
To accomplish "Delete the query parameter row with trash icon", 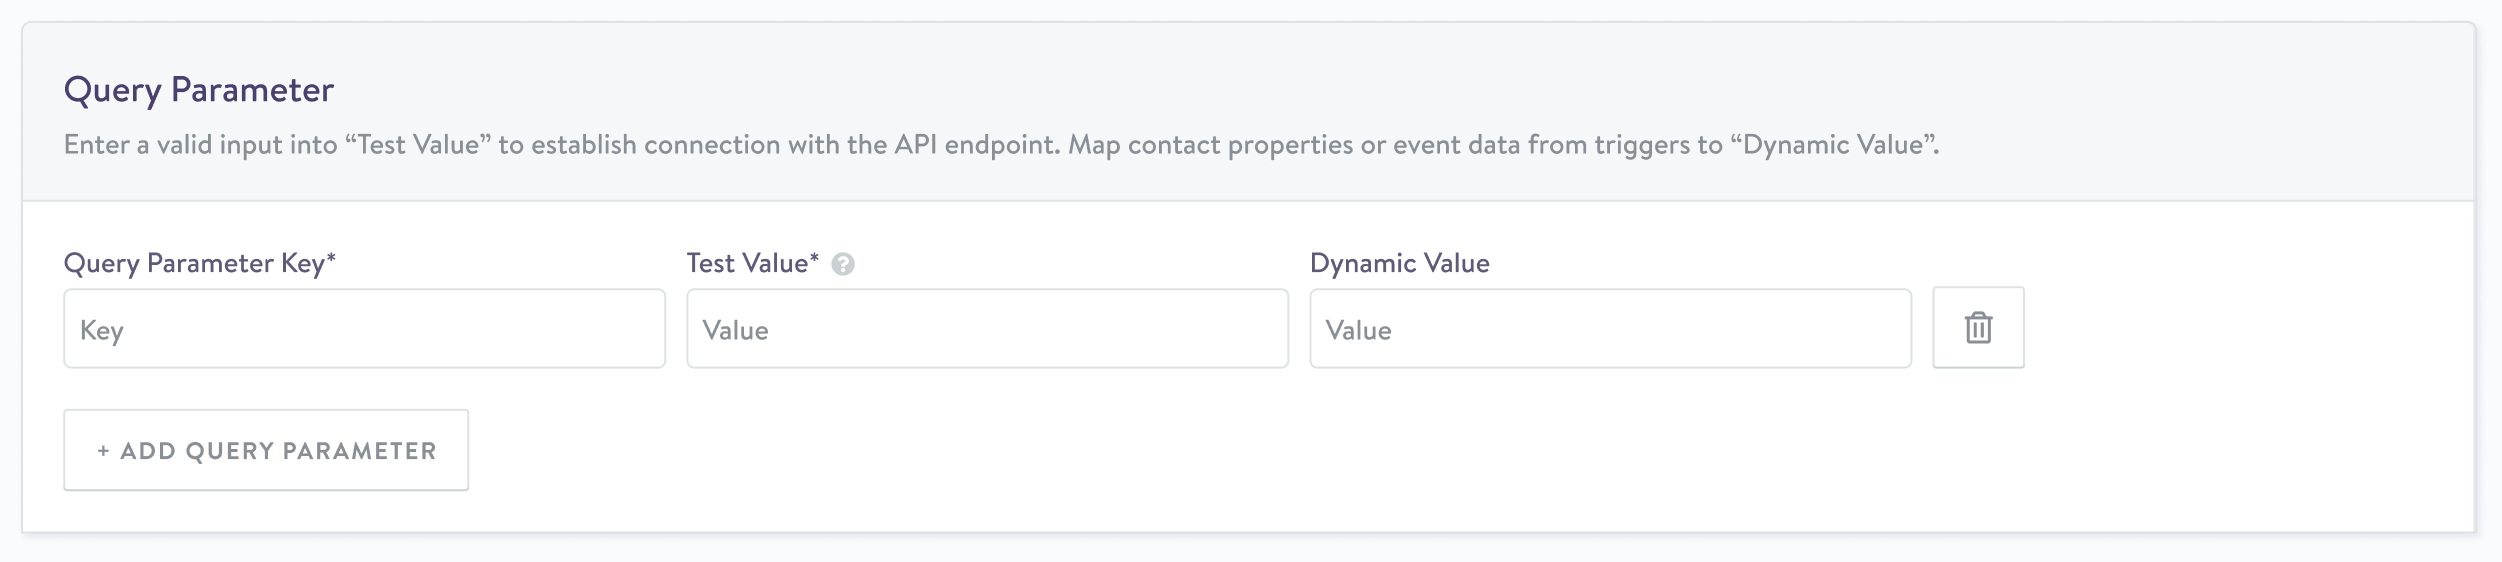I will click(1977, 328).
